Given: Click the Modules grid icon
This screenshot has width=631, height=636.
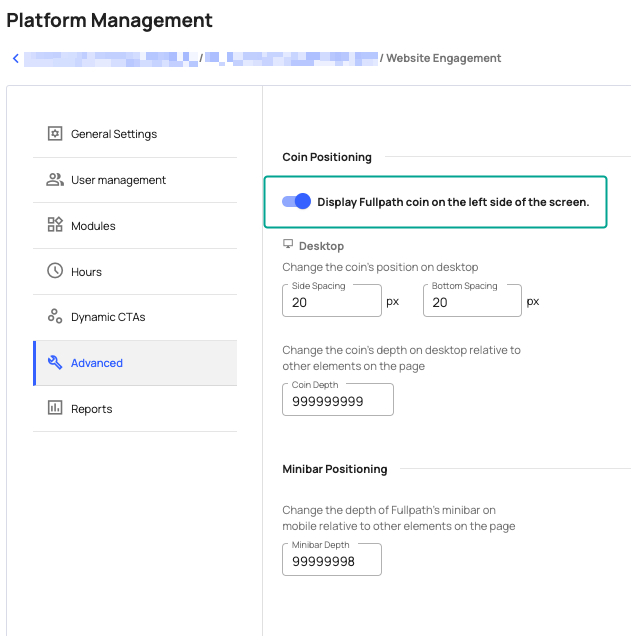Looking at the screenshot, I should 55,226.
